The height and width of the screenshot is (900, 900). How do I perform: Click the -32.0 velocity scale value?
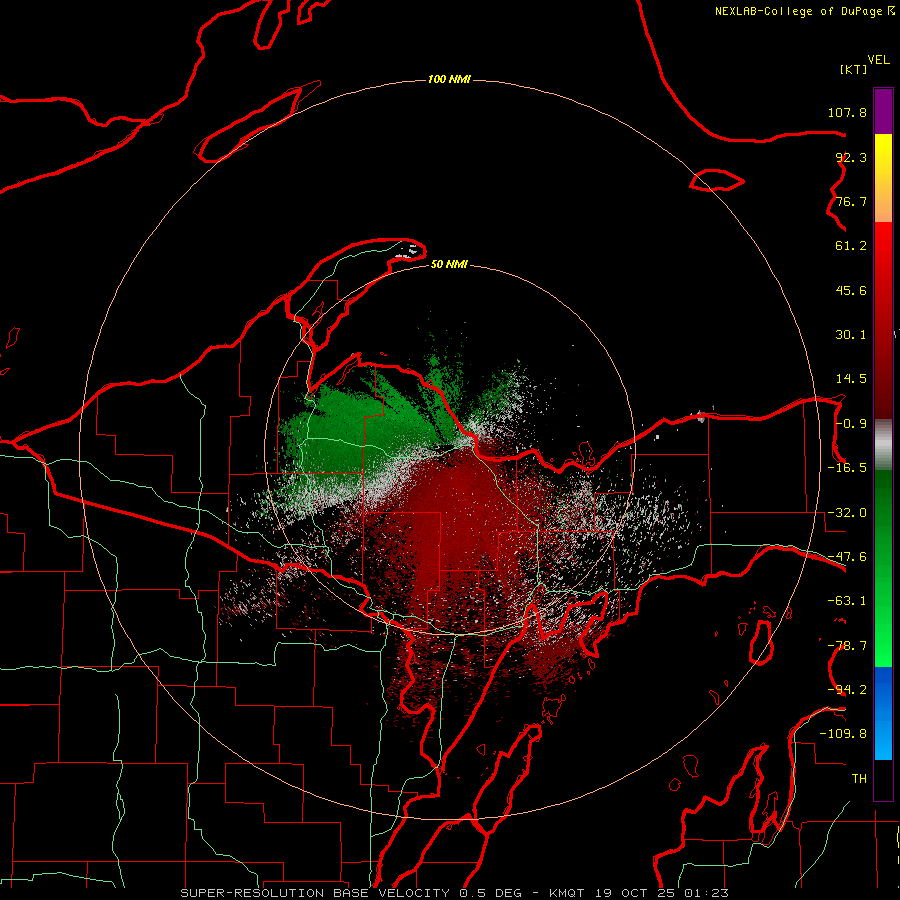pos(847,513)
